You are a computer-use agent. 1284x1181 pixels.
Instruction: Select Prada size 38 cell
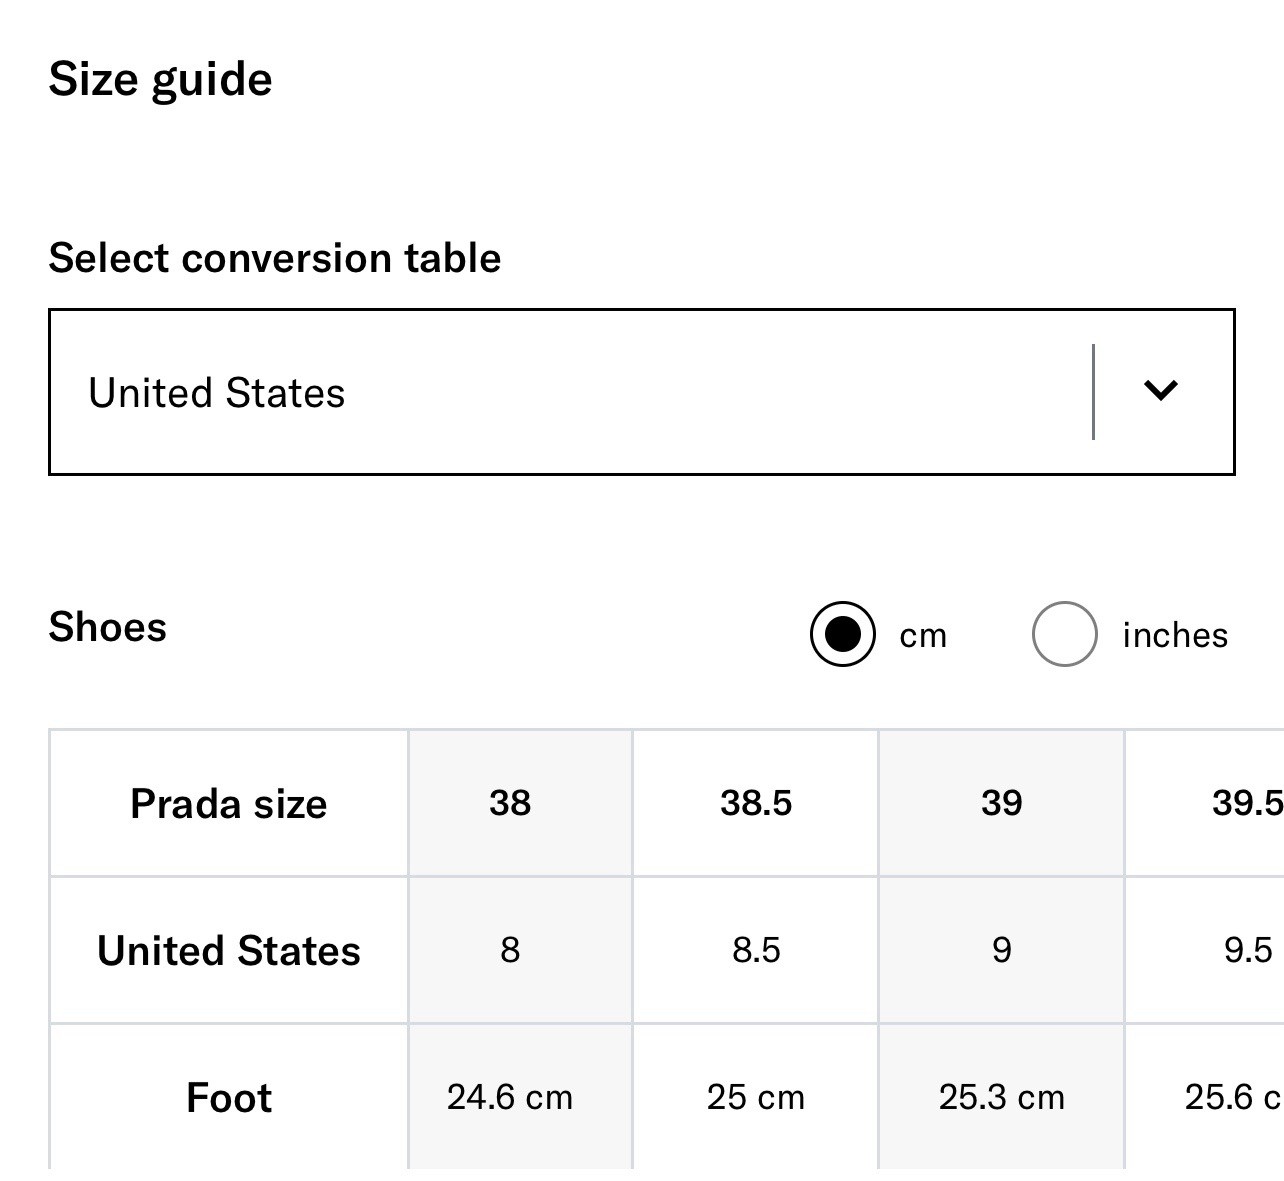click(510, 803)
